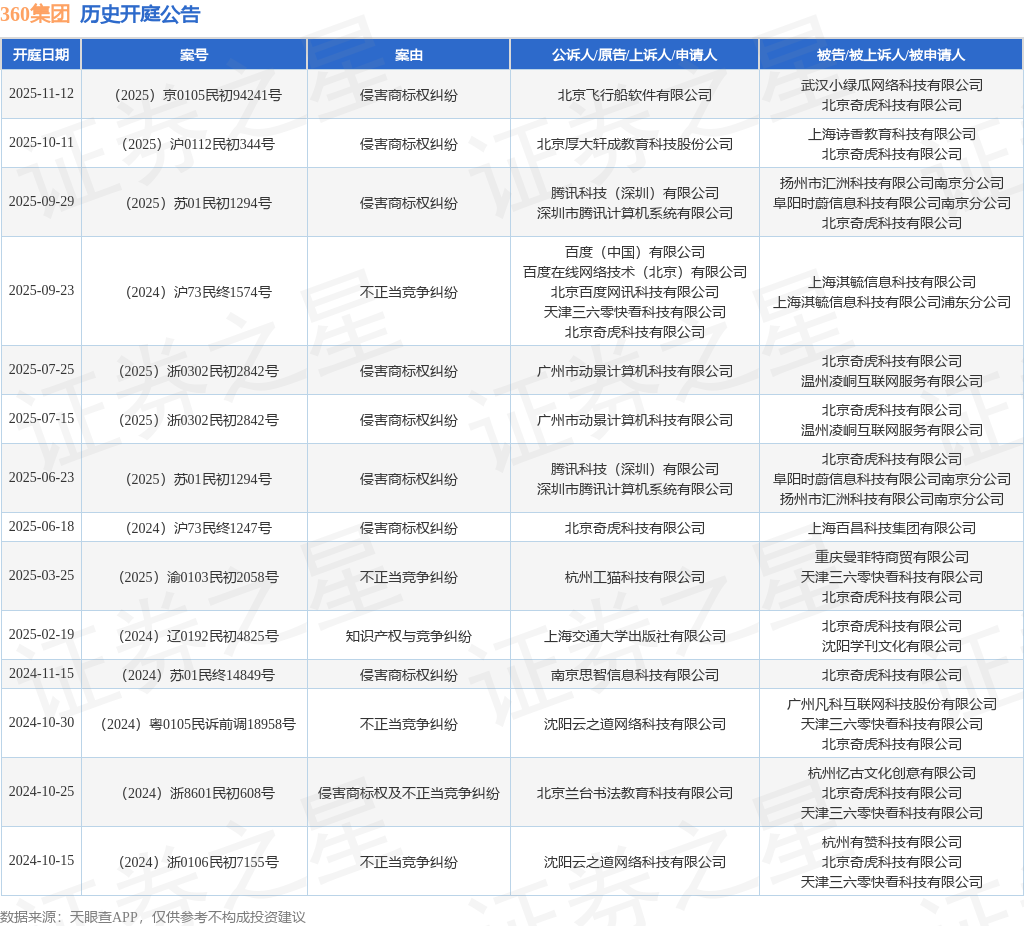Screen dimensions: 1024x926
Task: Click defendant 上海诗香教育科技有限公司
Action: pyautogui.click(x=891, y=134)
